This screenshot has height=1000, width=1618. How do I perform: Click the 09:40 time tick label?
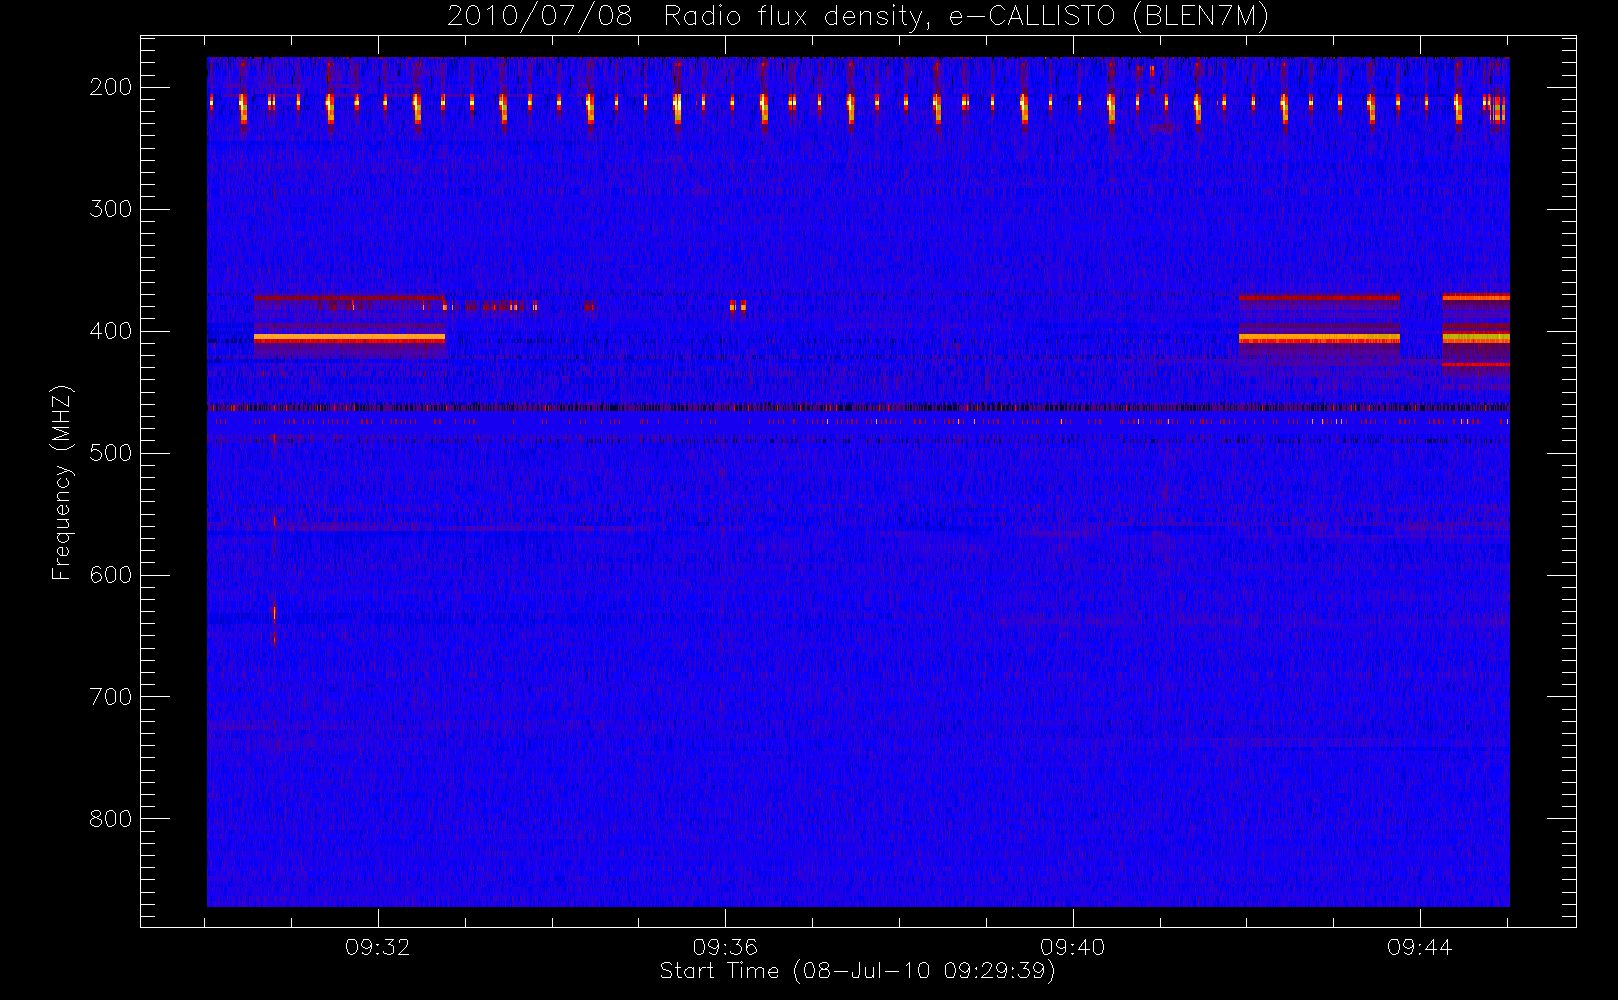[1073, 947]
